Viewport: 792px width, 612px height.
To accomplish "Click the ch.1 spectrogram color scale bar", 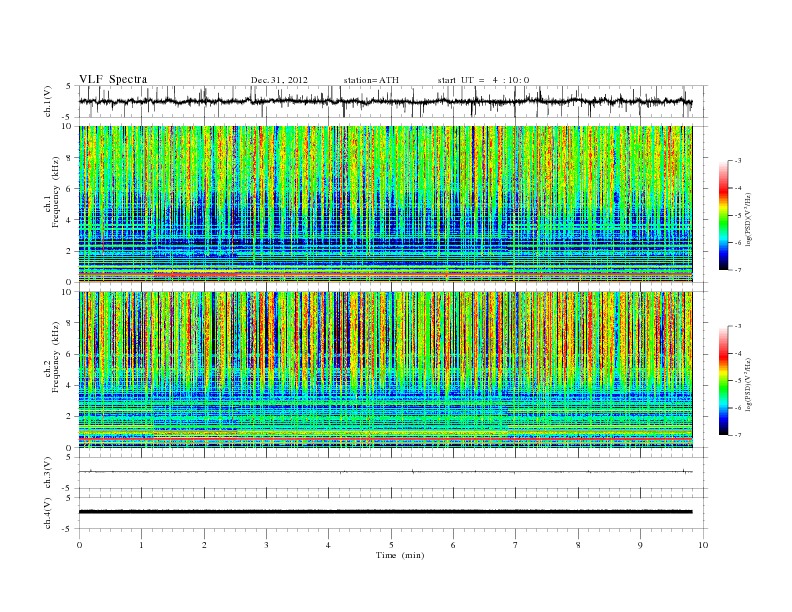I will coord(723,215).
